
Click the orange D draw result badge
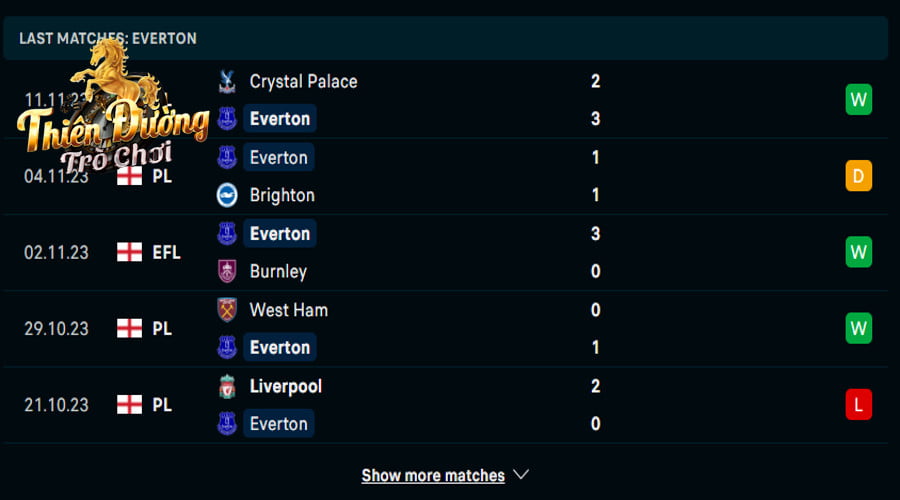[x=858, y=176]
